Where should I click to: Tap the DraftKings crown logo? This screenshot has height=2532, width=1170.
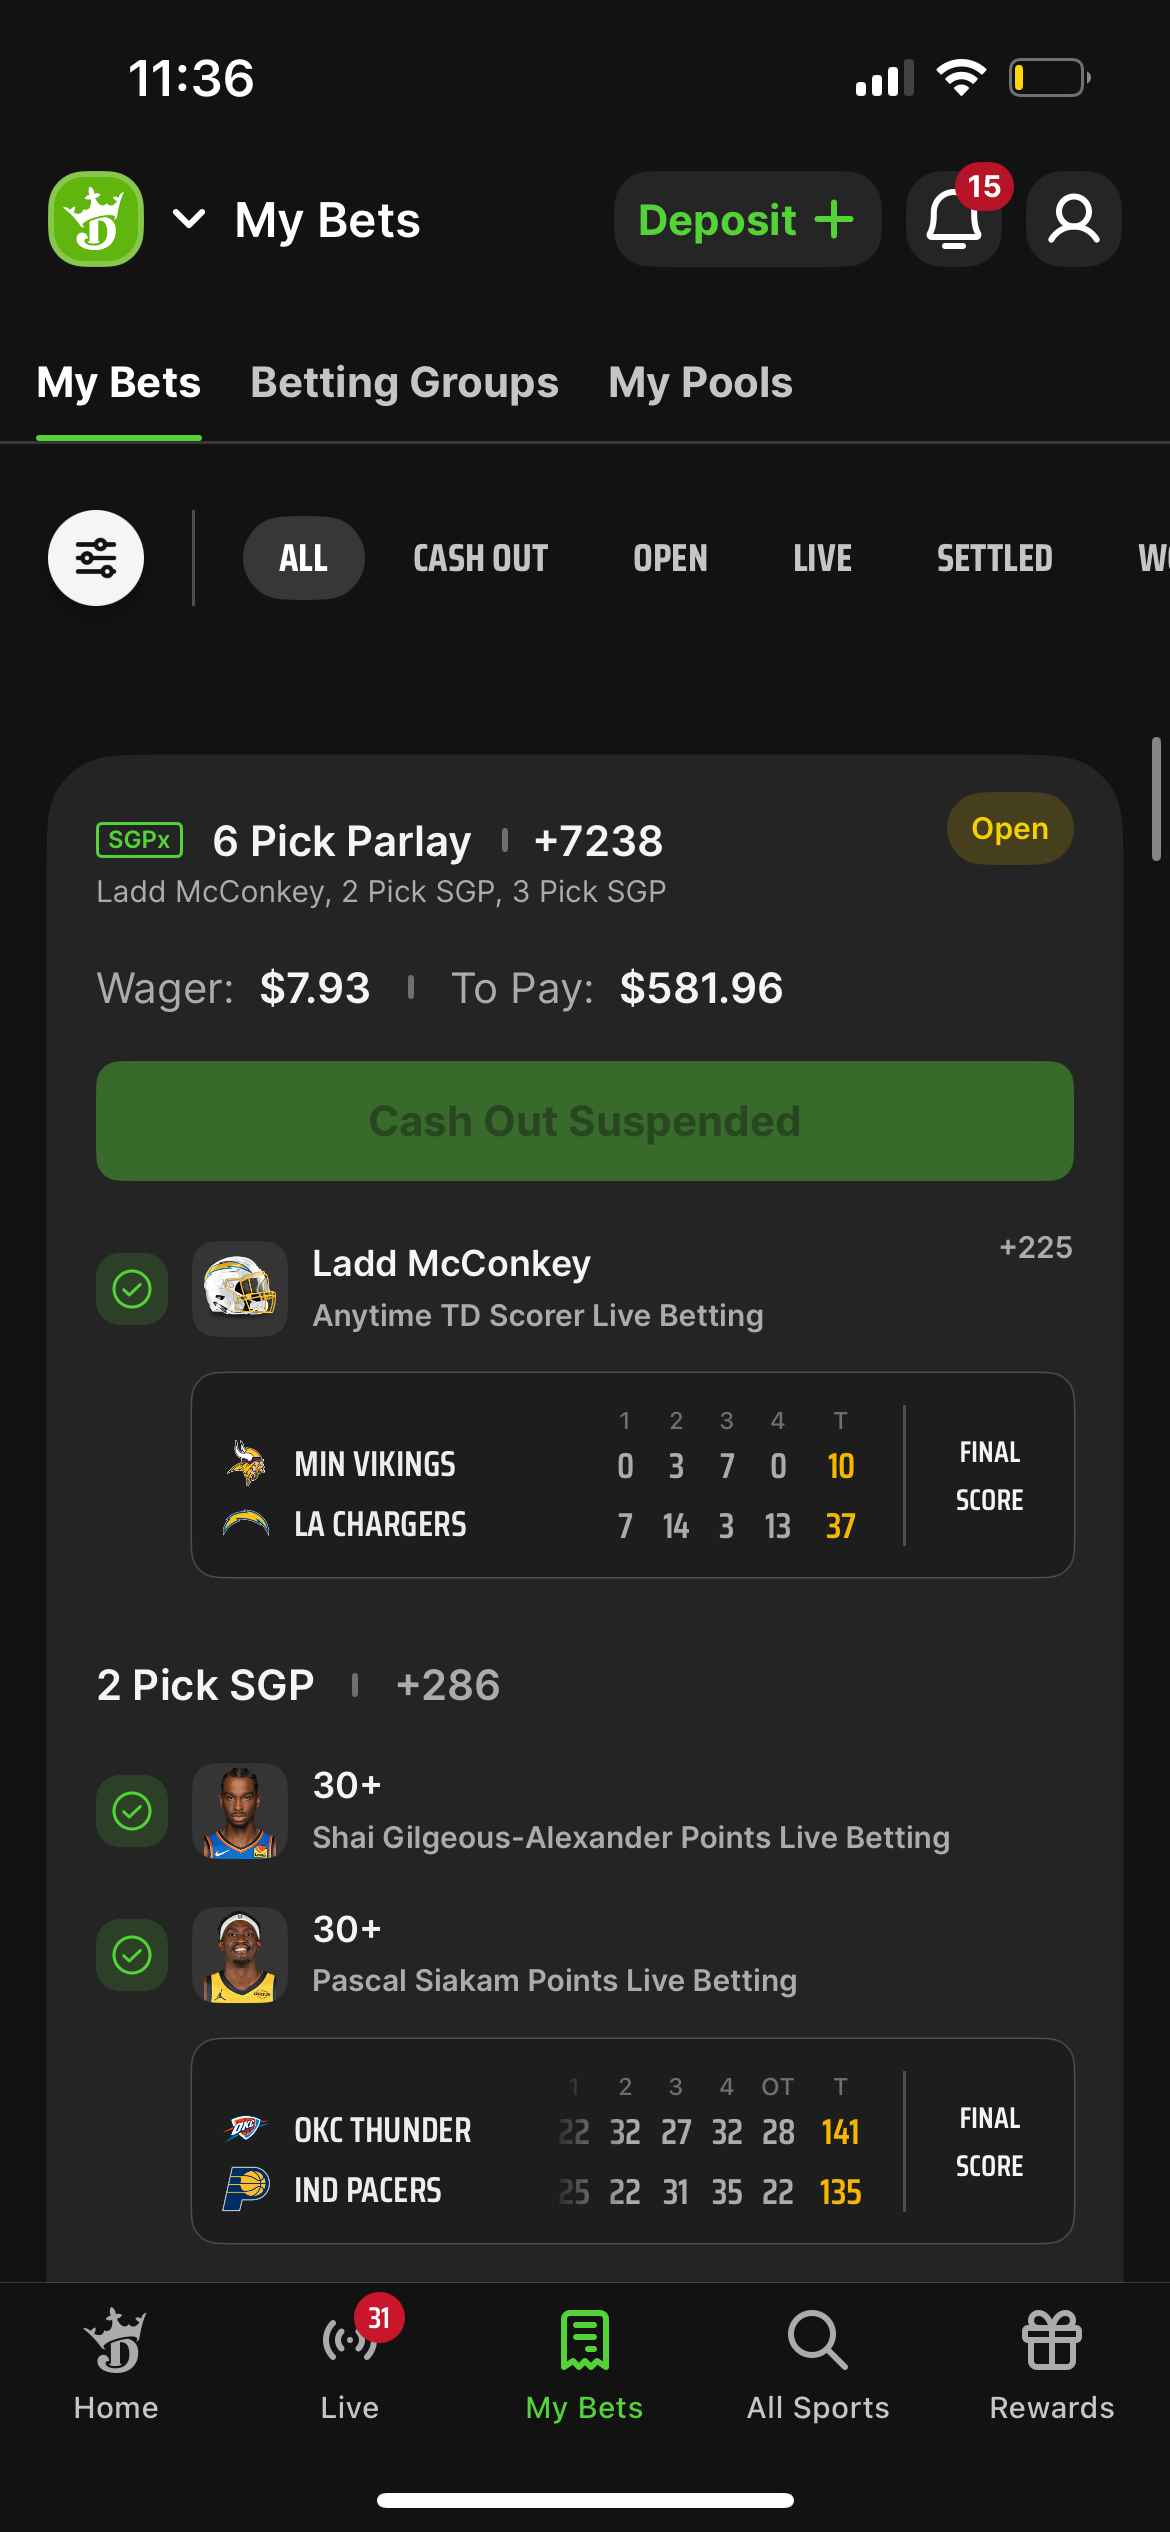tap(96, 219)
